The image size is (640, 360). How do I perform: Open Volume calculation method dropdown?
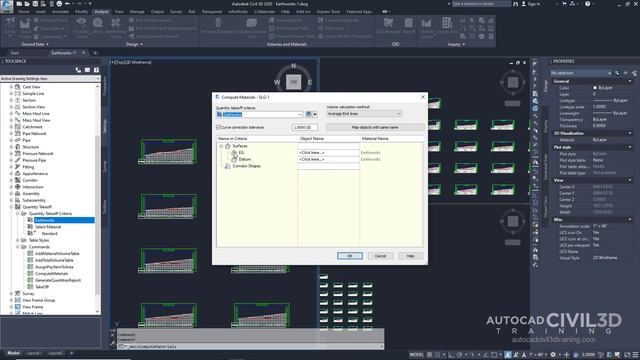click(399, 114)
